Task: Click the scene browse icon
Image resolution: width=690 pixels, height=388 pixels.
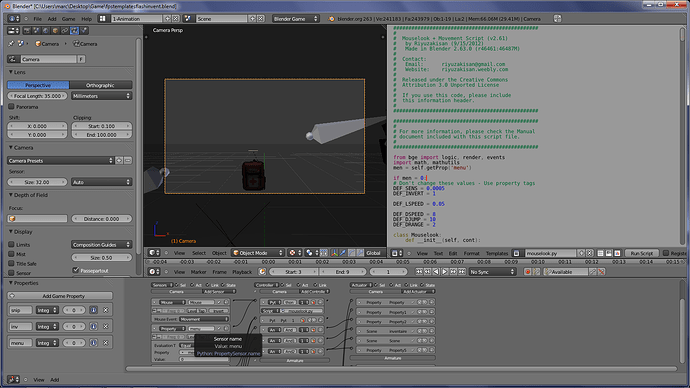Action: 188,18
